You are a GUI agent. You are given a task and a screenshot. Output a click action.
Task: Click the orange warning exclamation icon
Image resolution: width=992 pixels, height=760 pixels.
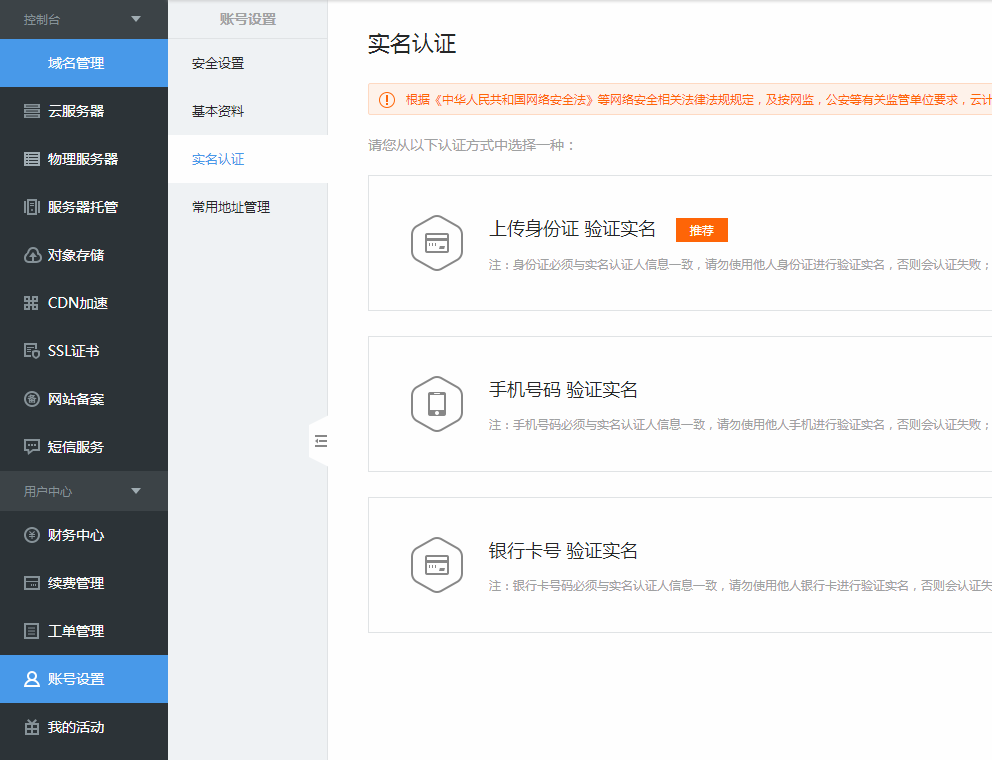coord(387,100)
